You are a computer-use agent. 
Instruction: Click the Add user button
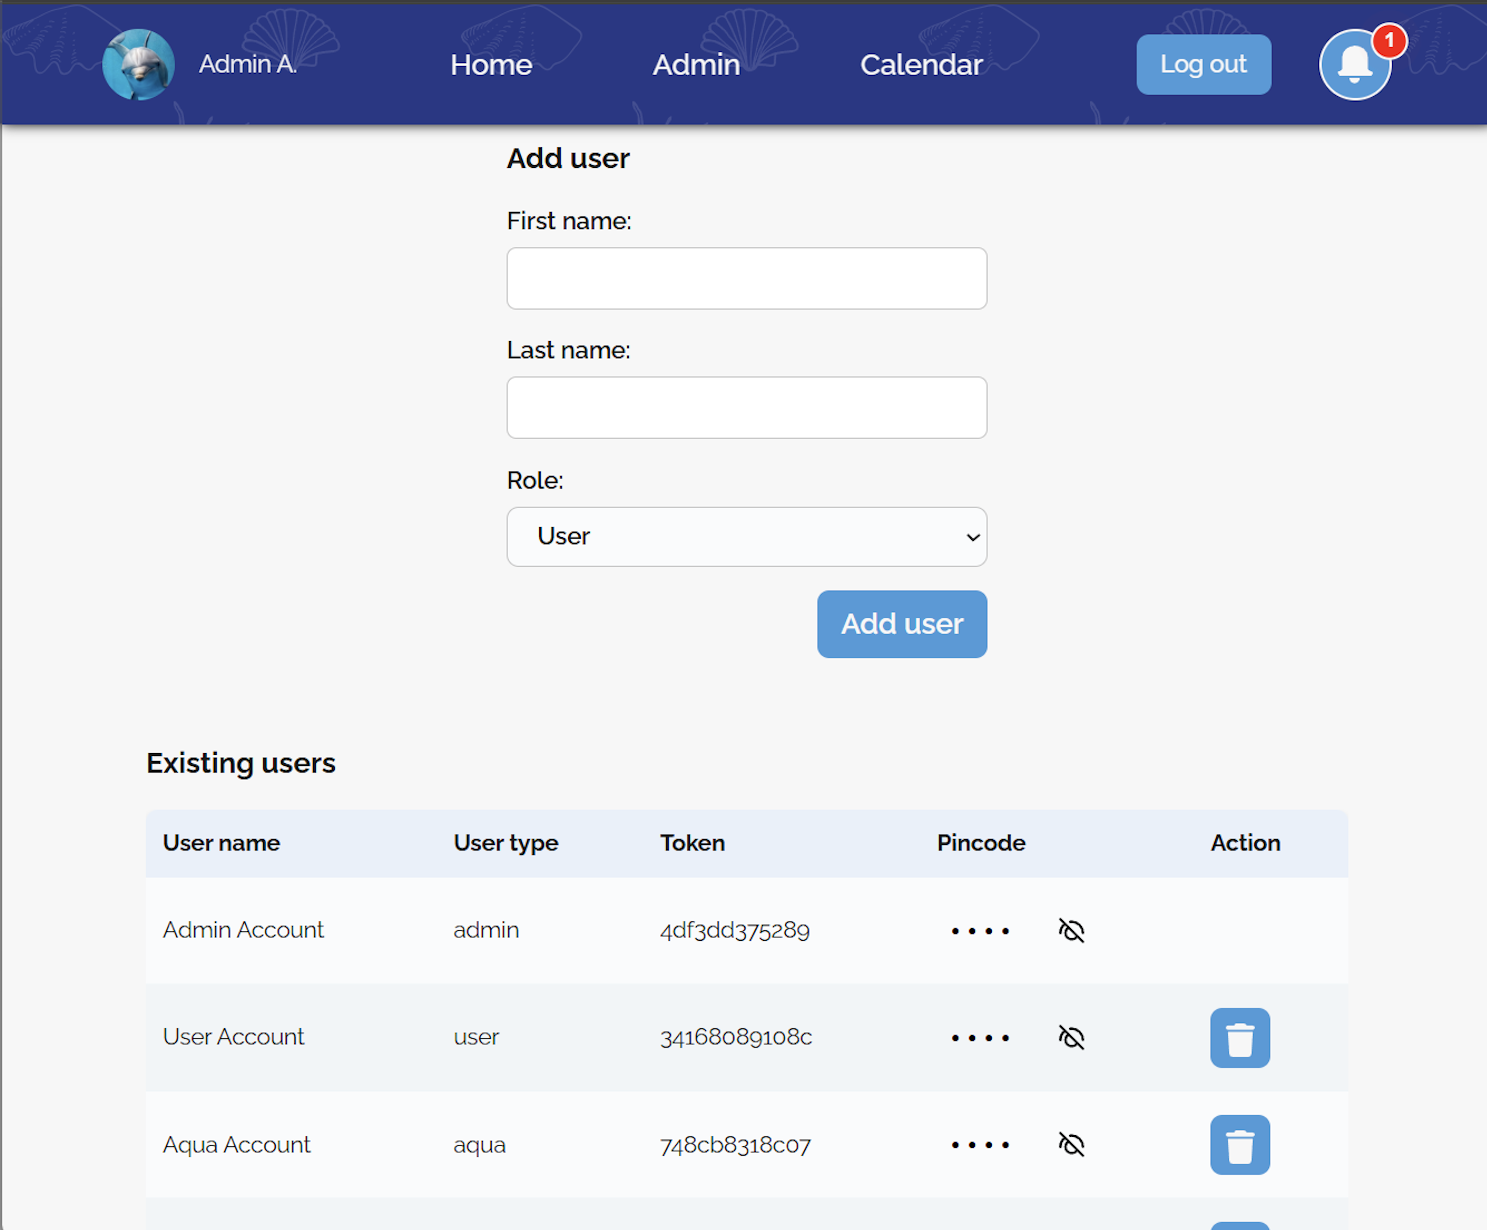point(901,624)
